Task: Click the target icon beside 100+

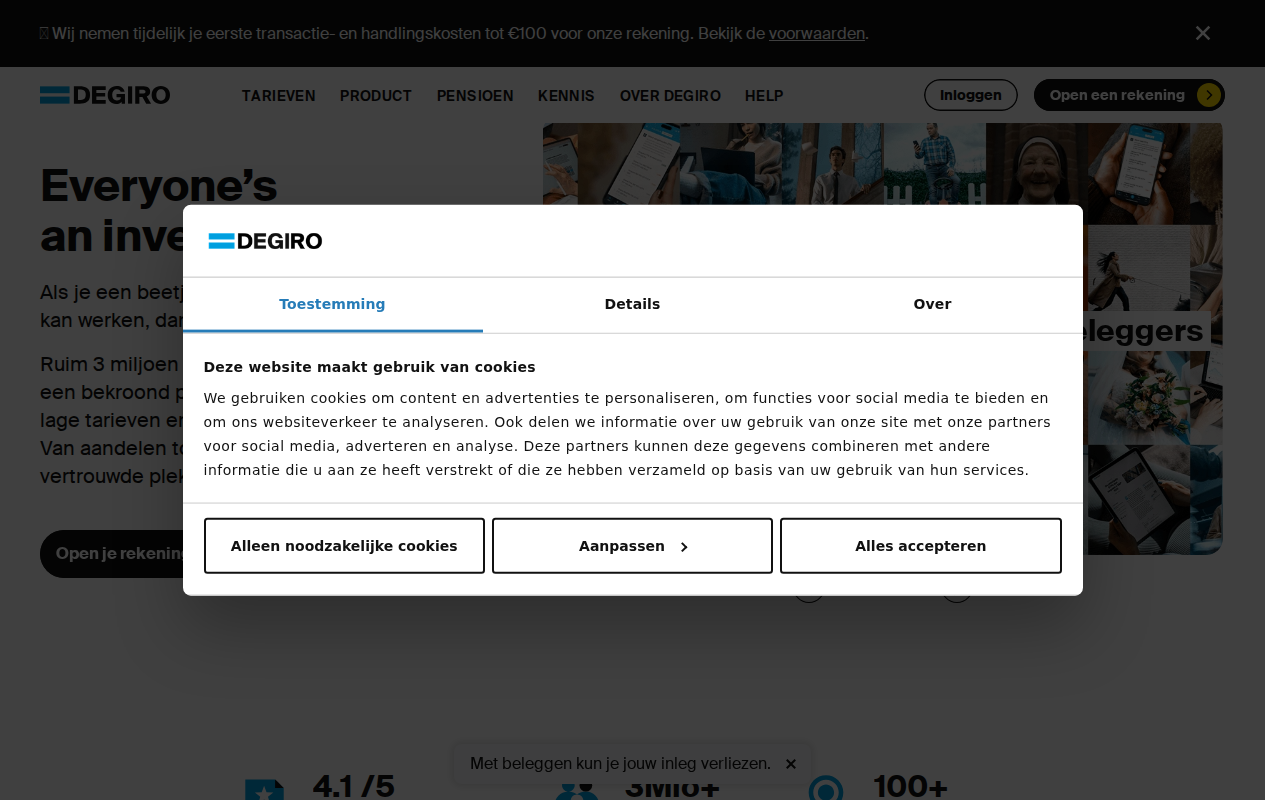Action: coord(826,789)
